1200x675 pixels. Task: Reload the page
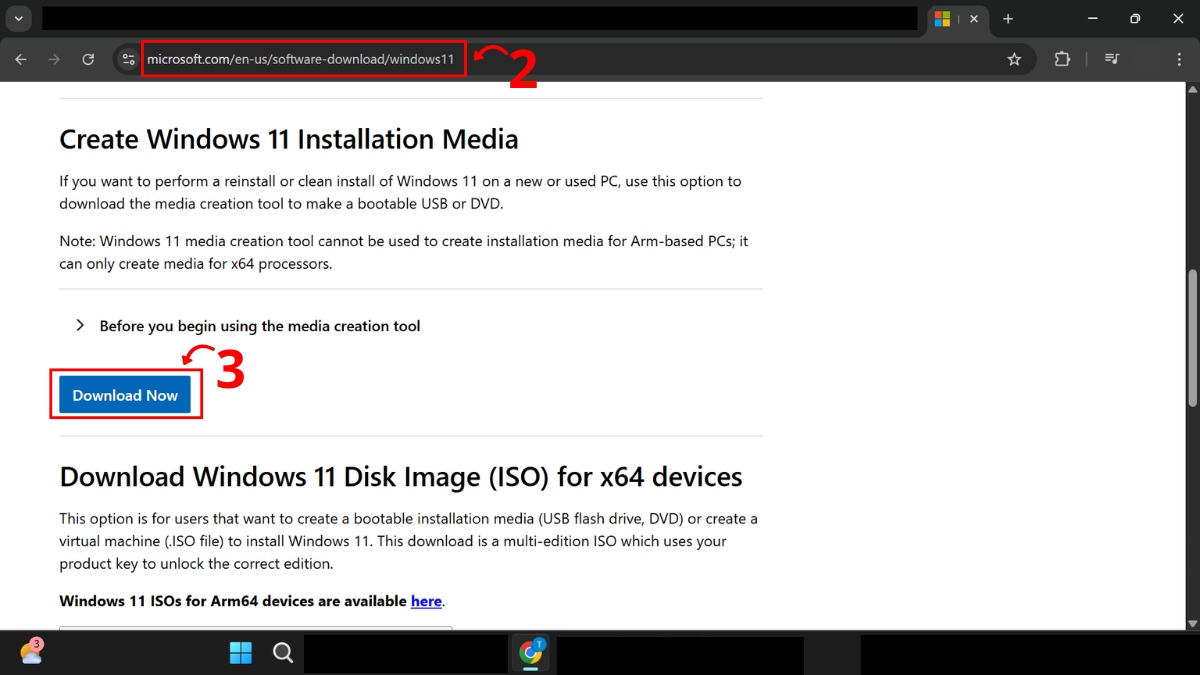coord(88,59)
